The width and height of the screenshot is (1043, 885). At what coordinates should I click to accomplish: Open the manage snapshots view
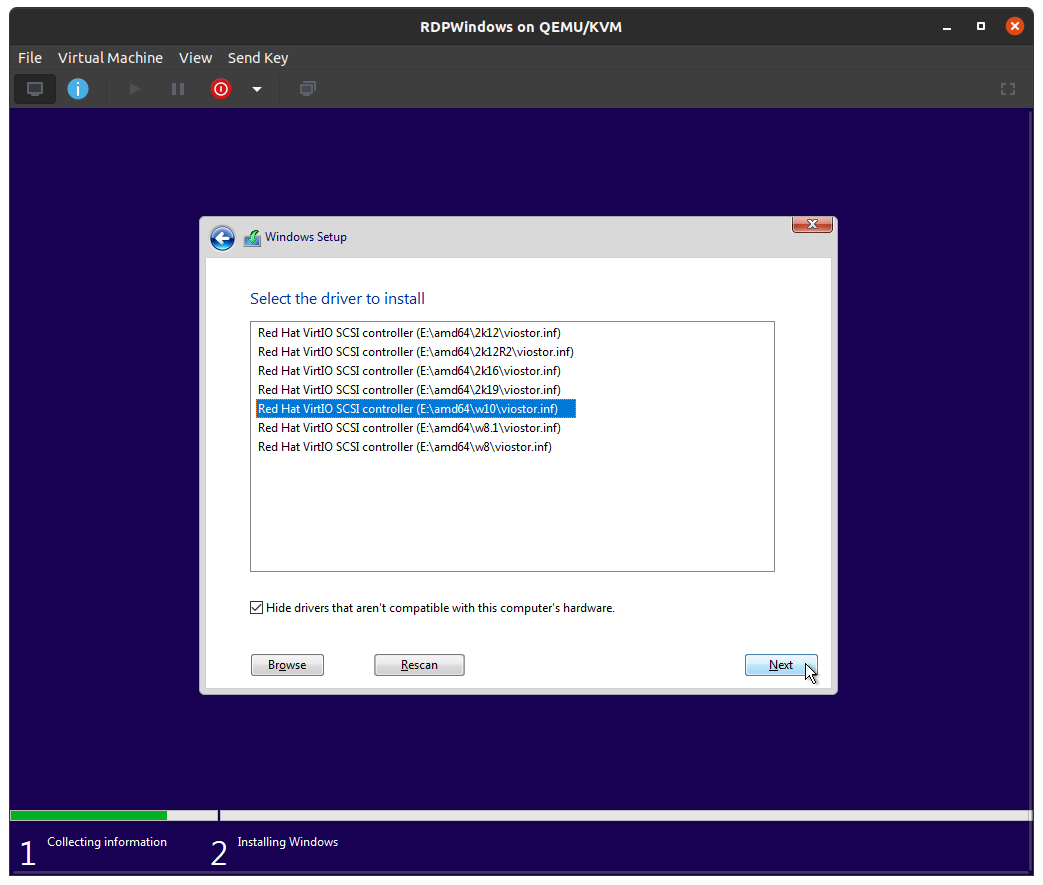tap(308, 89)
